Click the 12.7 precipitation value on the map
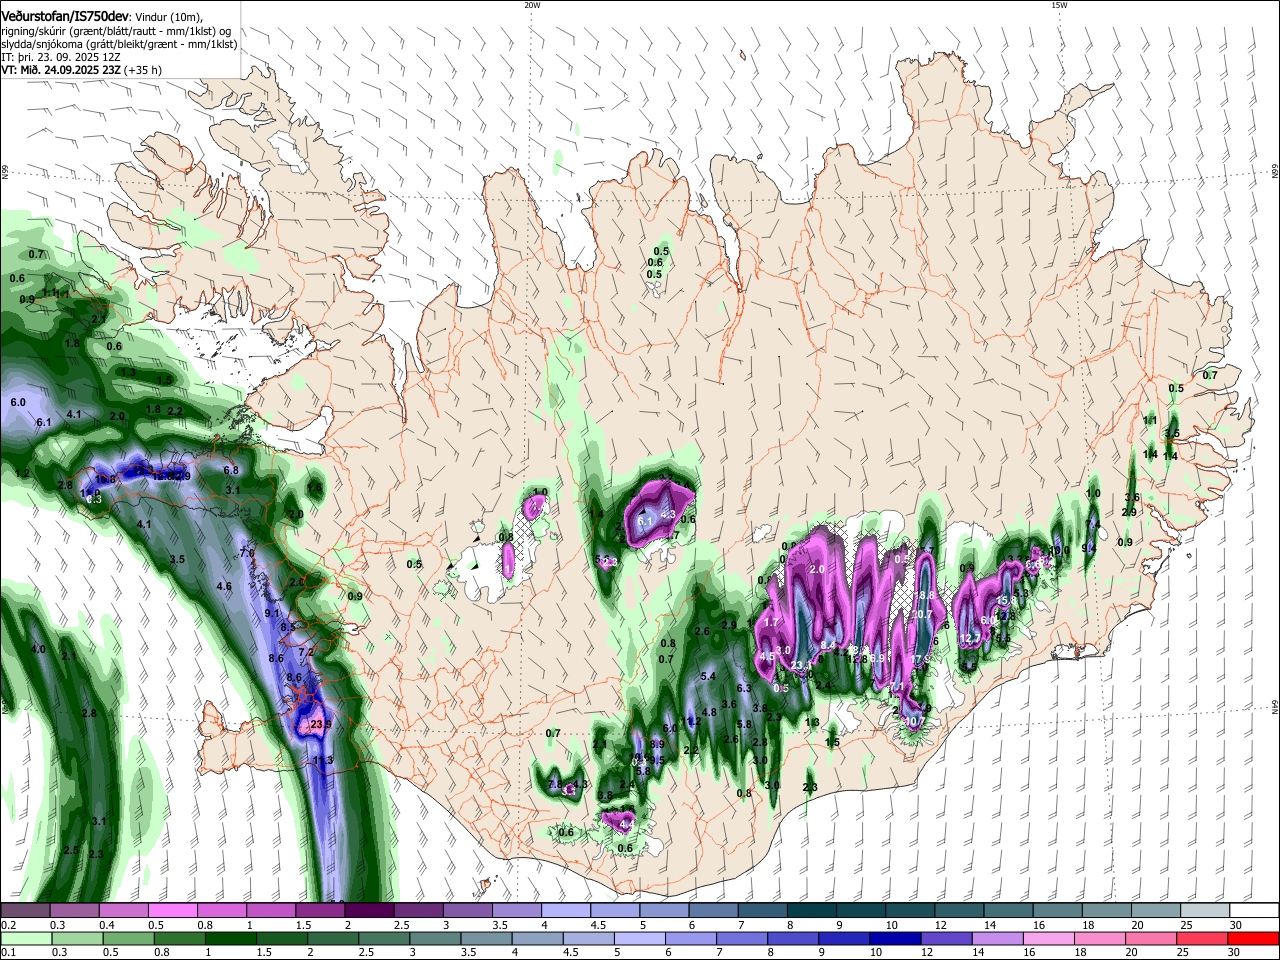 (970, 638)
